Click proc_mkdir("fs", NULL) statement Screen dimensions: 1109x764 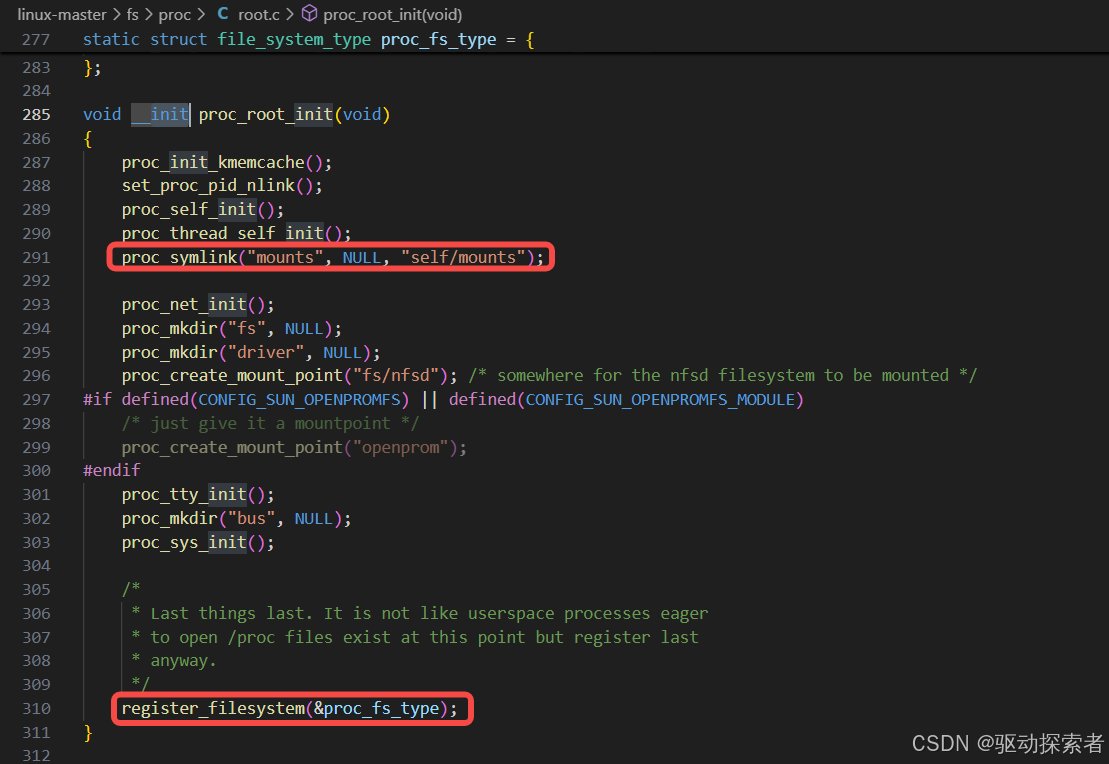pyautogui.click(x=231, y=329)
